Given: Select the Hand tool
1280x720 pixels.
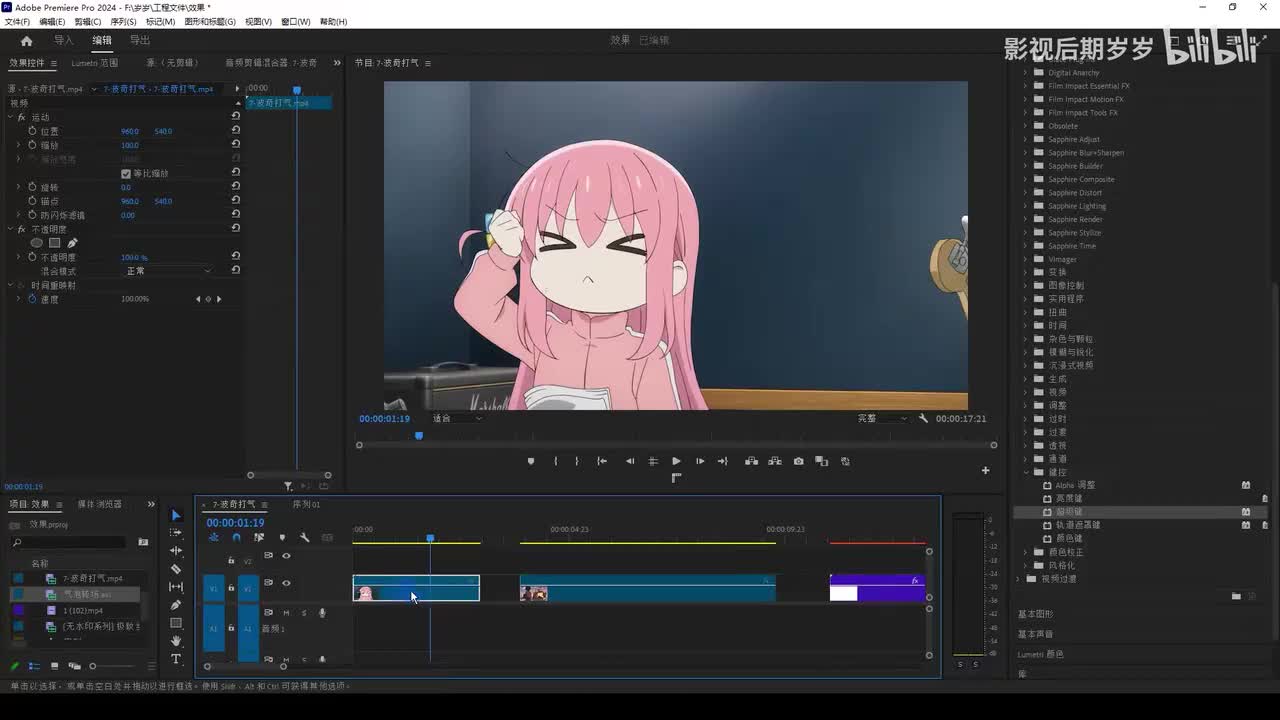Looking at the screenshot, I should 176,641.
